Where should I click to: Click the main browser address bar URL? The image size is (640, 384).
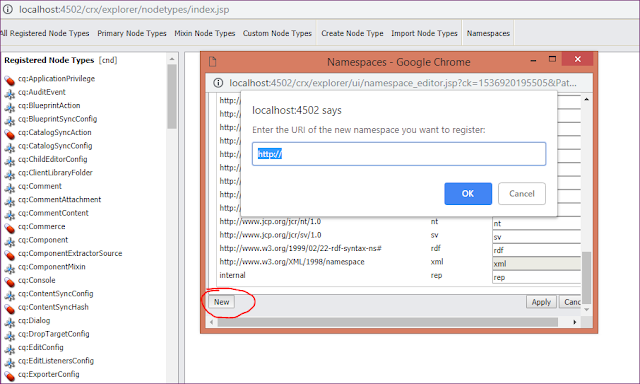click(x=124, y=9)
